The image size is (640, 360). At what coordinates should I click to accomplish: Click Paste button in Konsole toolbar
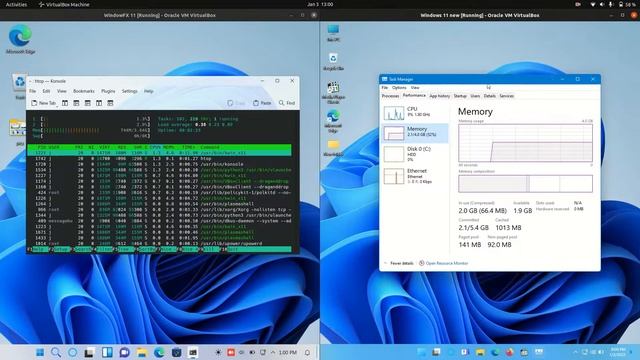[262, 103]
